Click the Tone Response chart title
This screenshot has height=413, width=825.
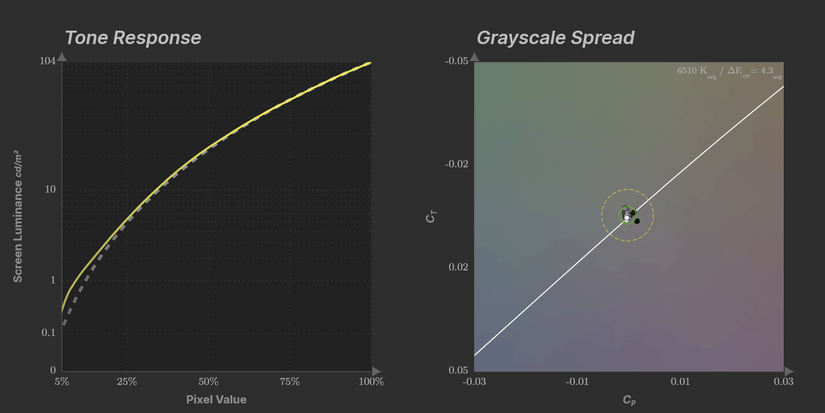[133, 38]
